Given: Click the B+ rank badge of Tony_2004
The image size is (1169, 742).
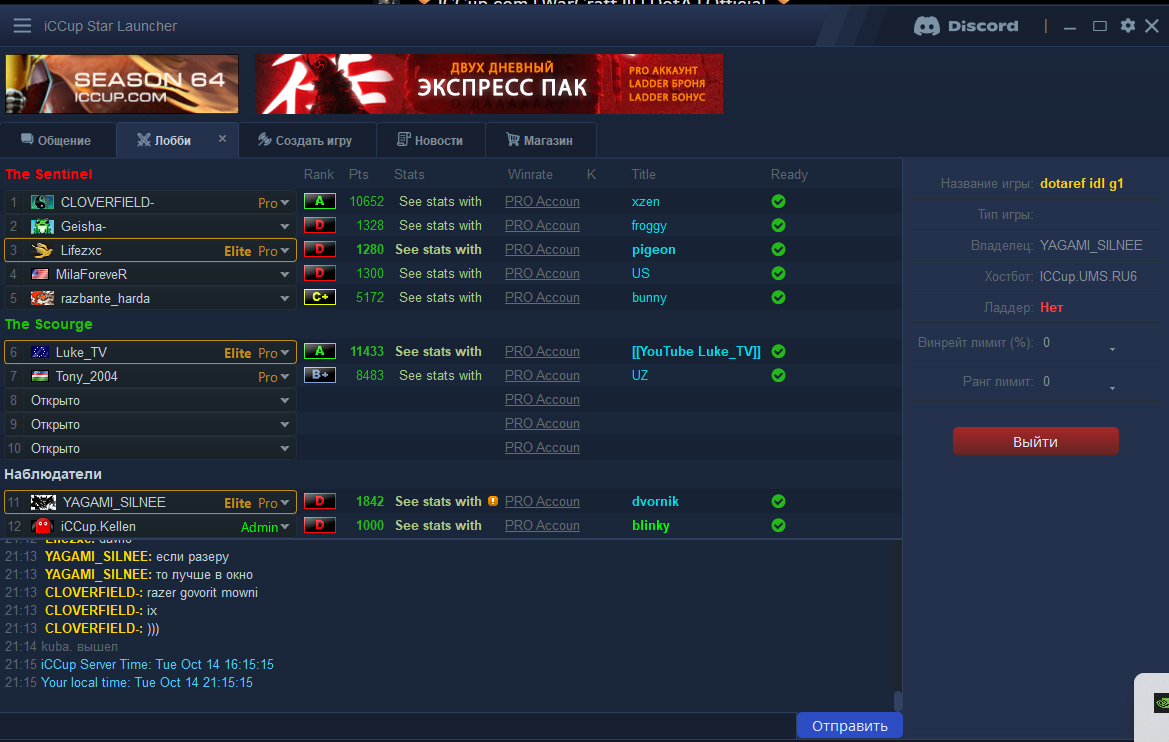Looking at the screenshot, I should (x=320, y=375).
